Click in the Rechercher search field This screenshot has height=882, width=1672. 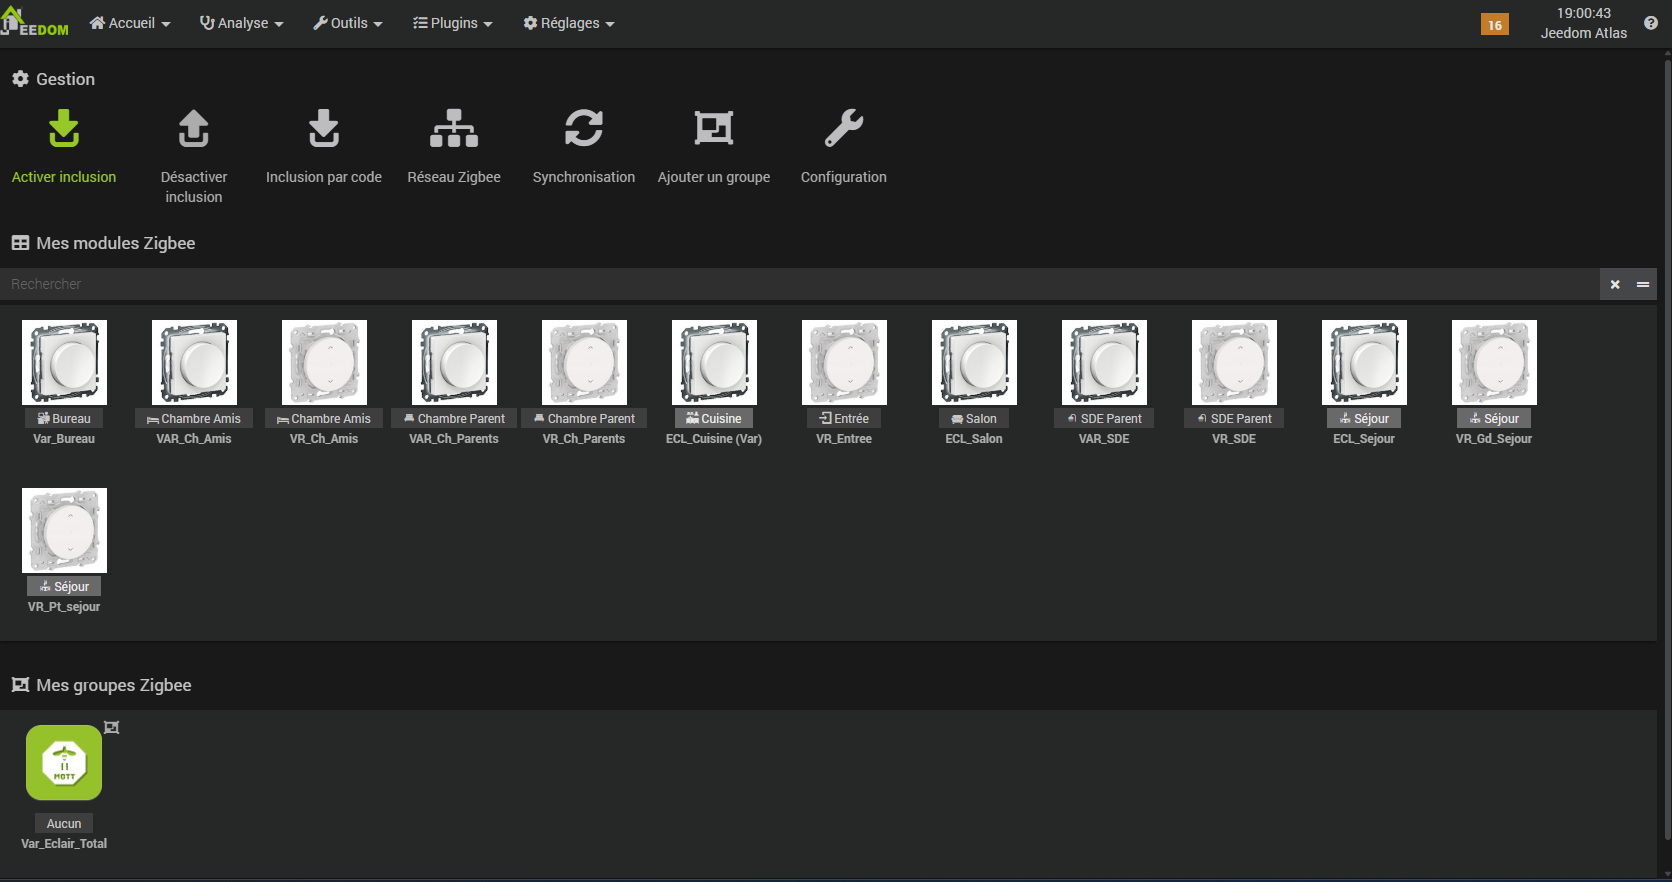pyautogui.click(x=800, y=285)
